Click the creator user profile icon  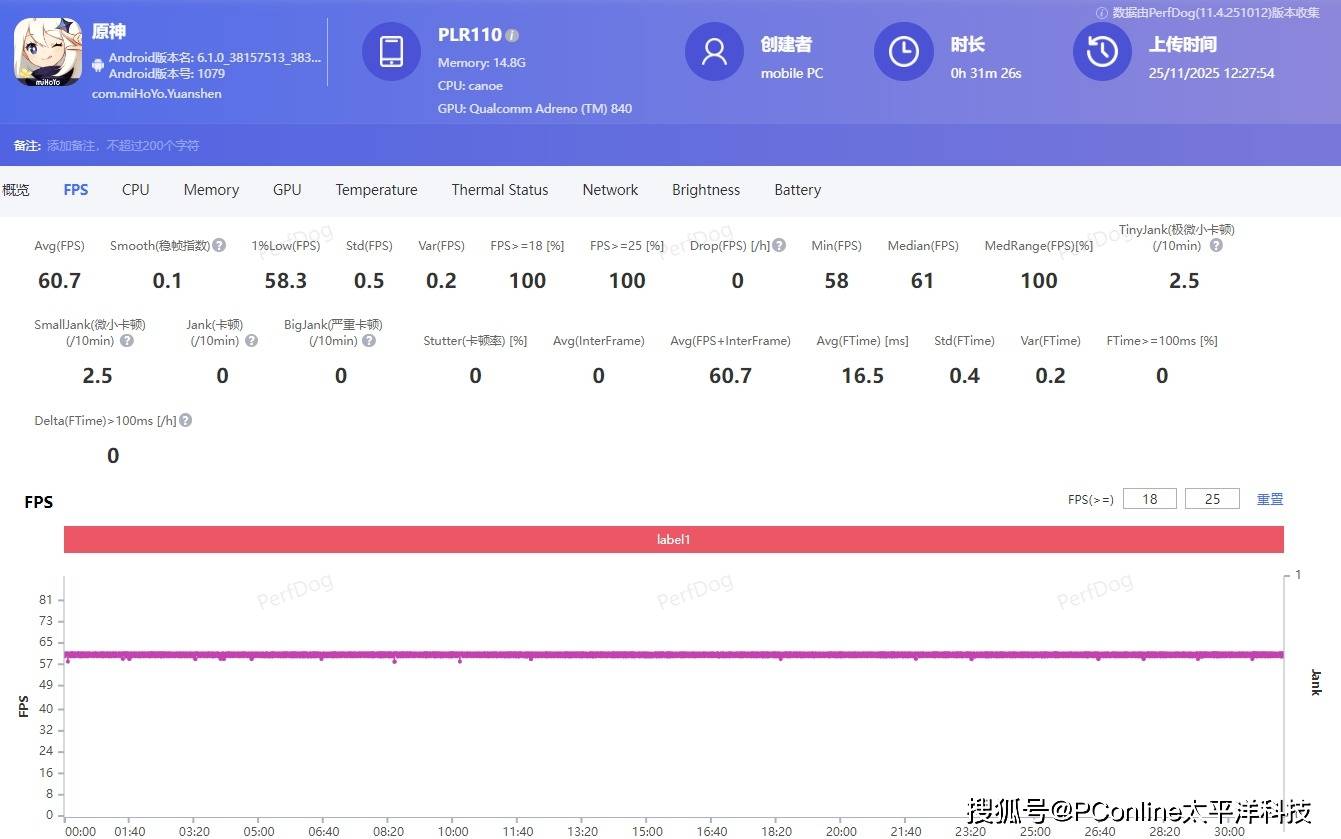[714, 51]
